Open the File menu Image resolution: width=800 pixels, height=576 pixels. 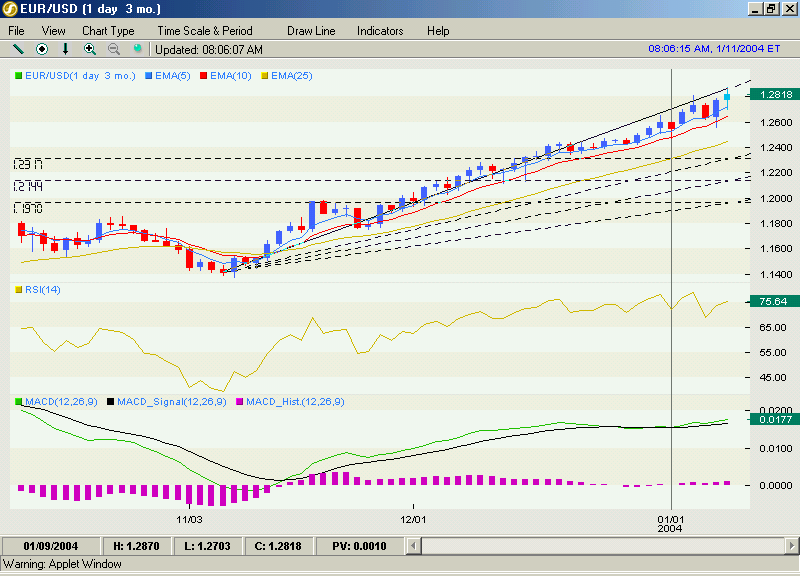[16, 31]
